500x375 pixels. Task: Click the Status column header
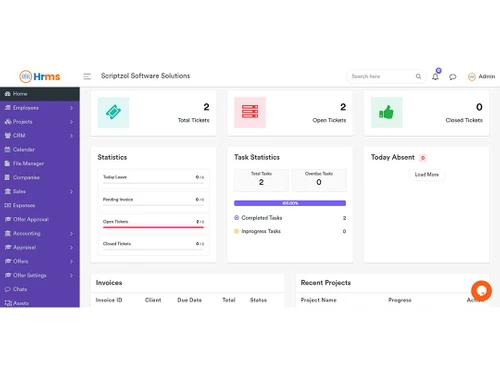[258, 300]
